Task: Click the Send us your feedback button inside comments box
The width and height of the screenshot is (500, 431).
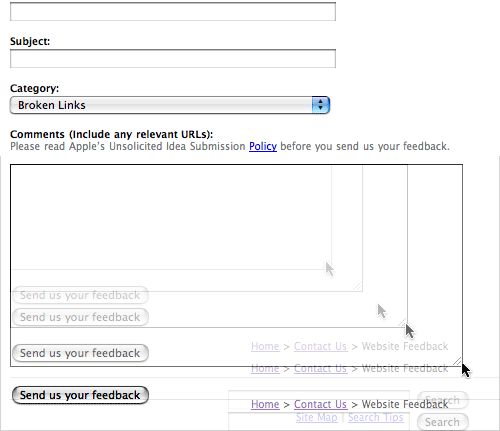Action: coord(80,353)
